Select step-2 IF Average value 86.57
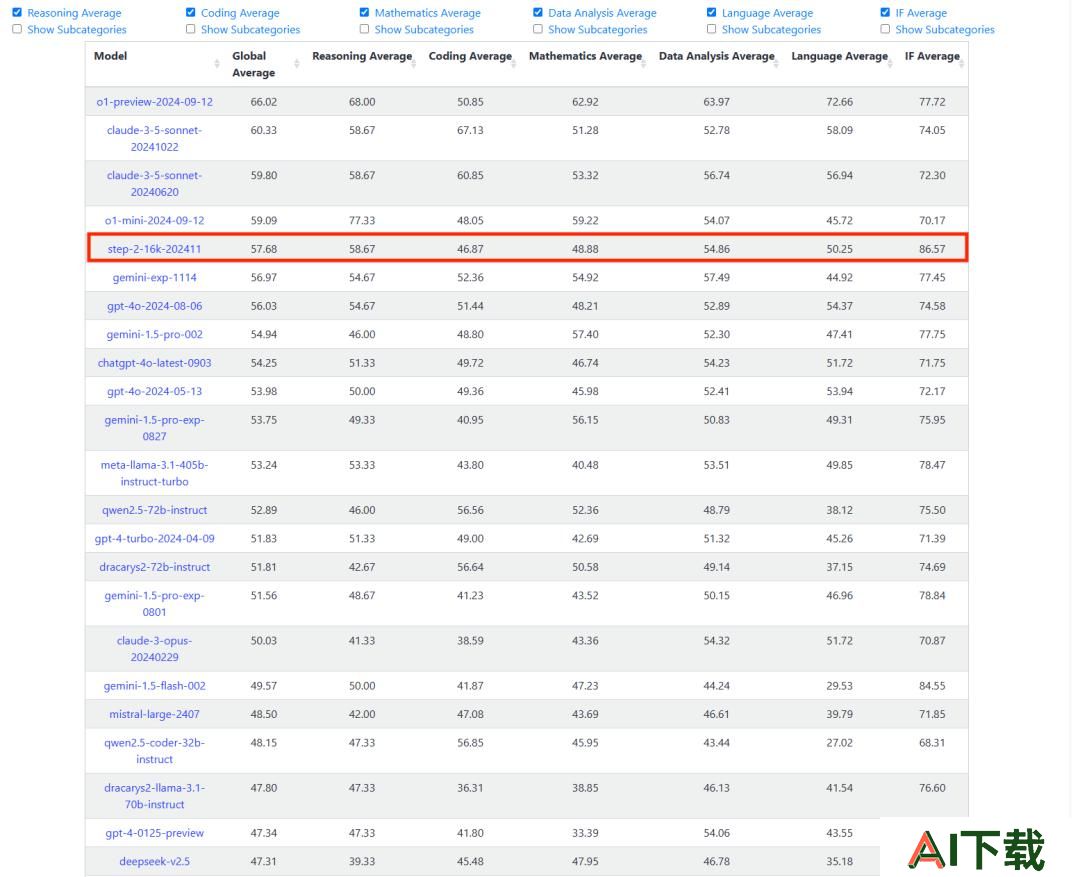 coord(932,249)
